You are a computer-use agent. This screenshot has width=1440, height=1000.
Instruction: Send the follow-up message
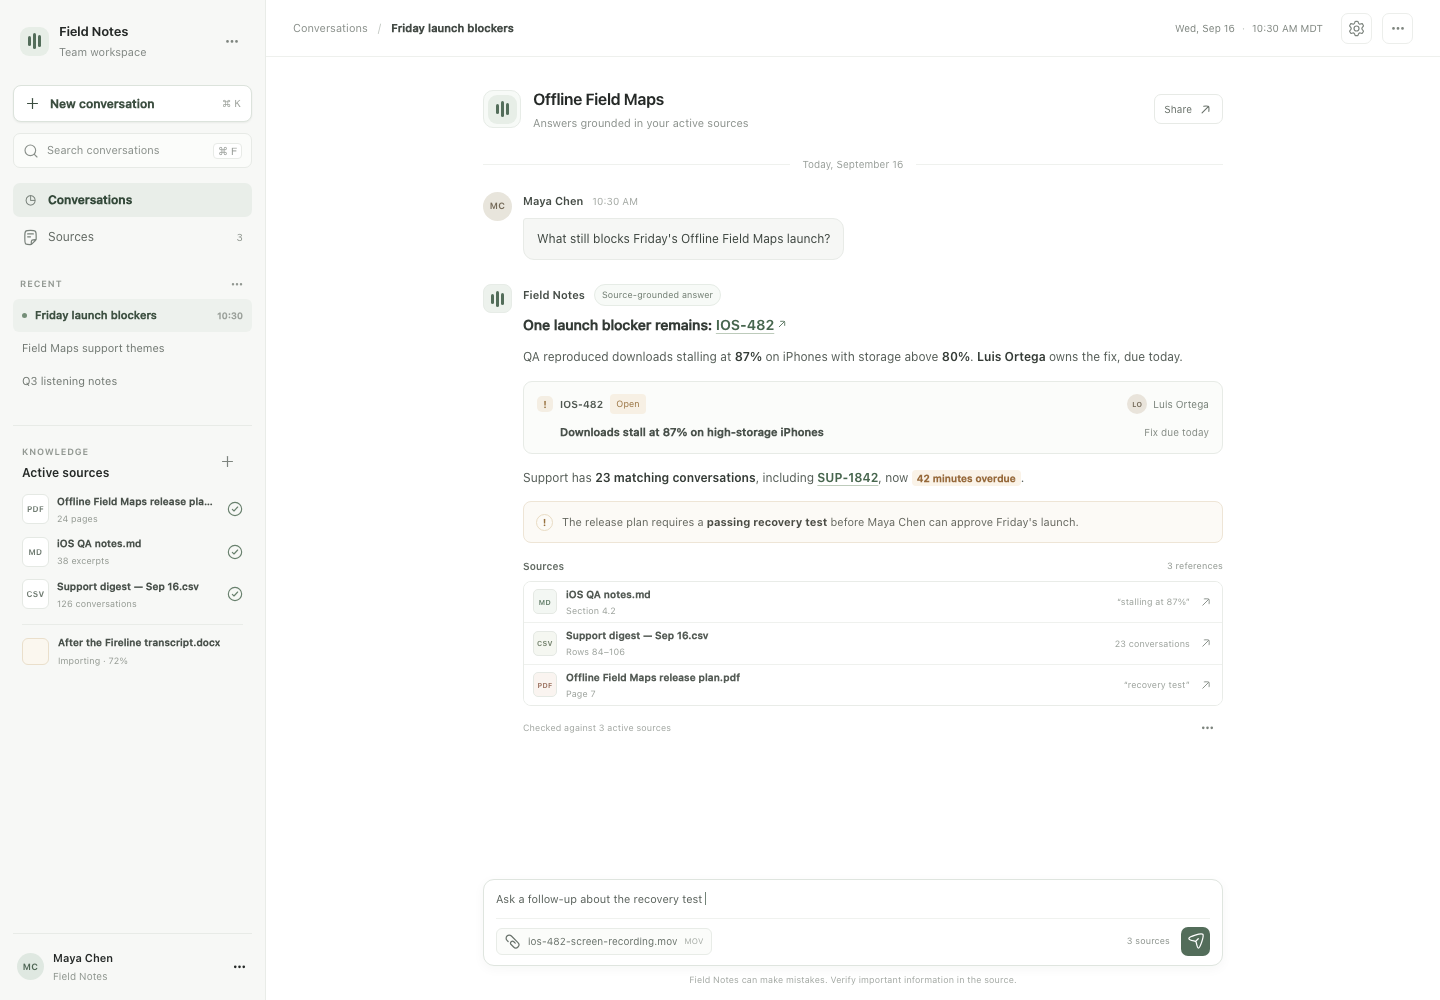pos(1195,941)
